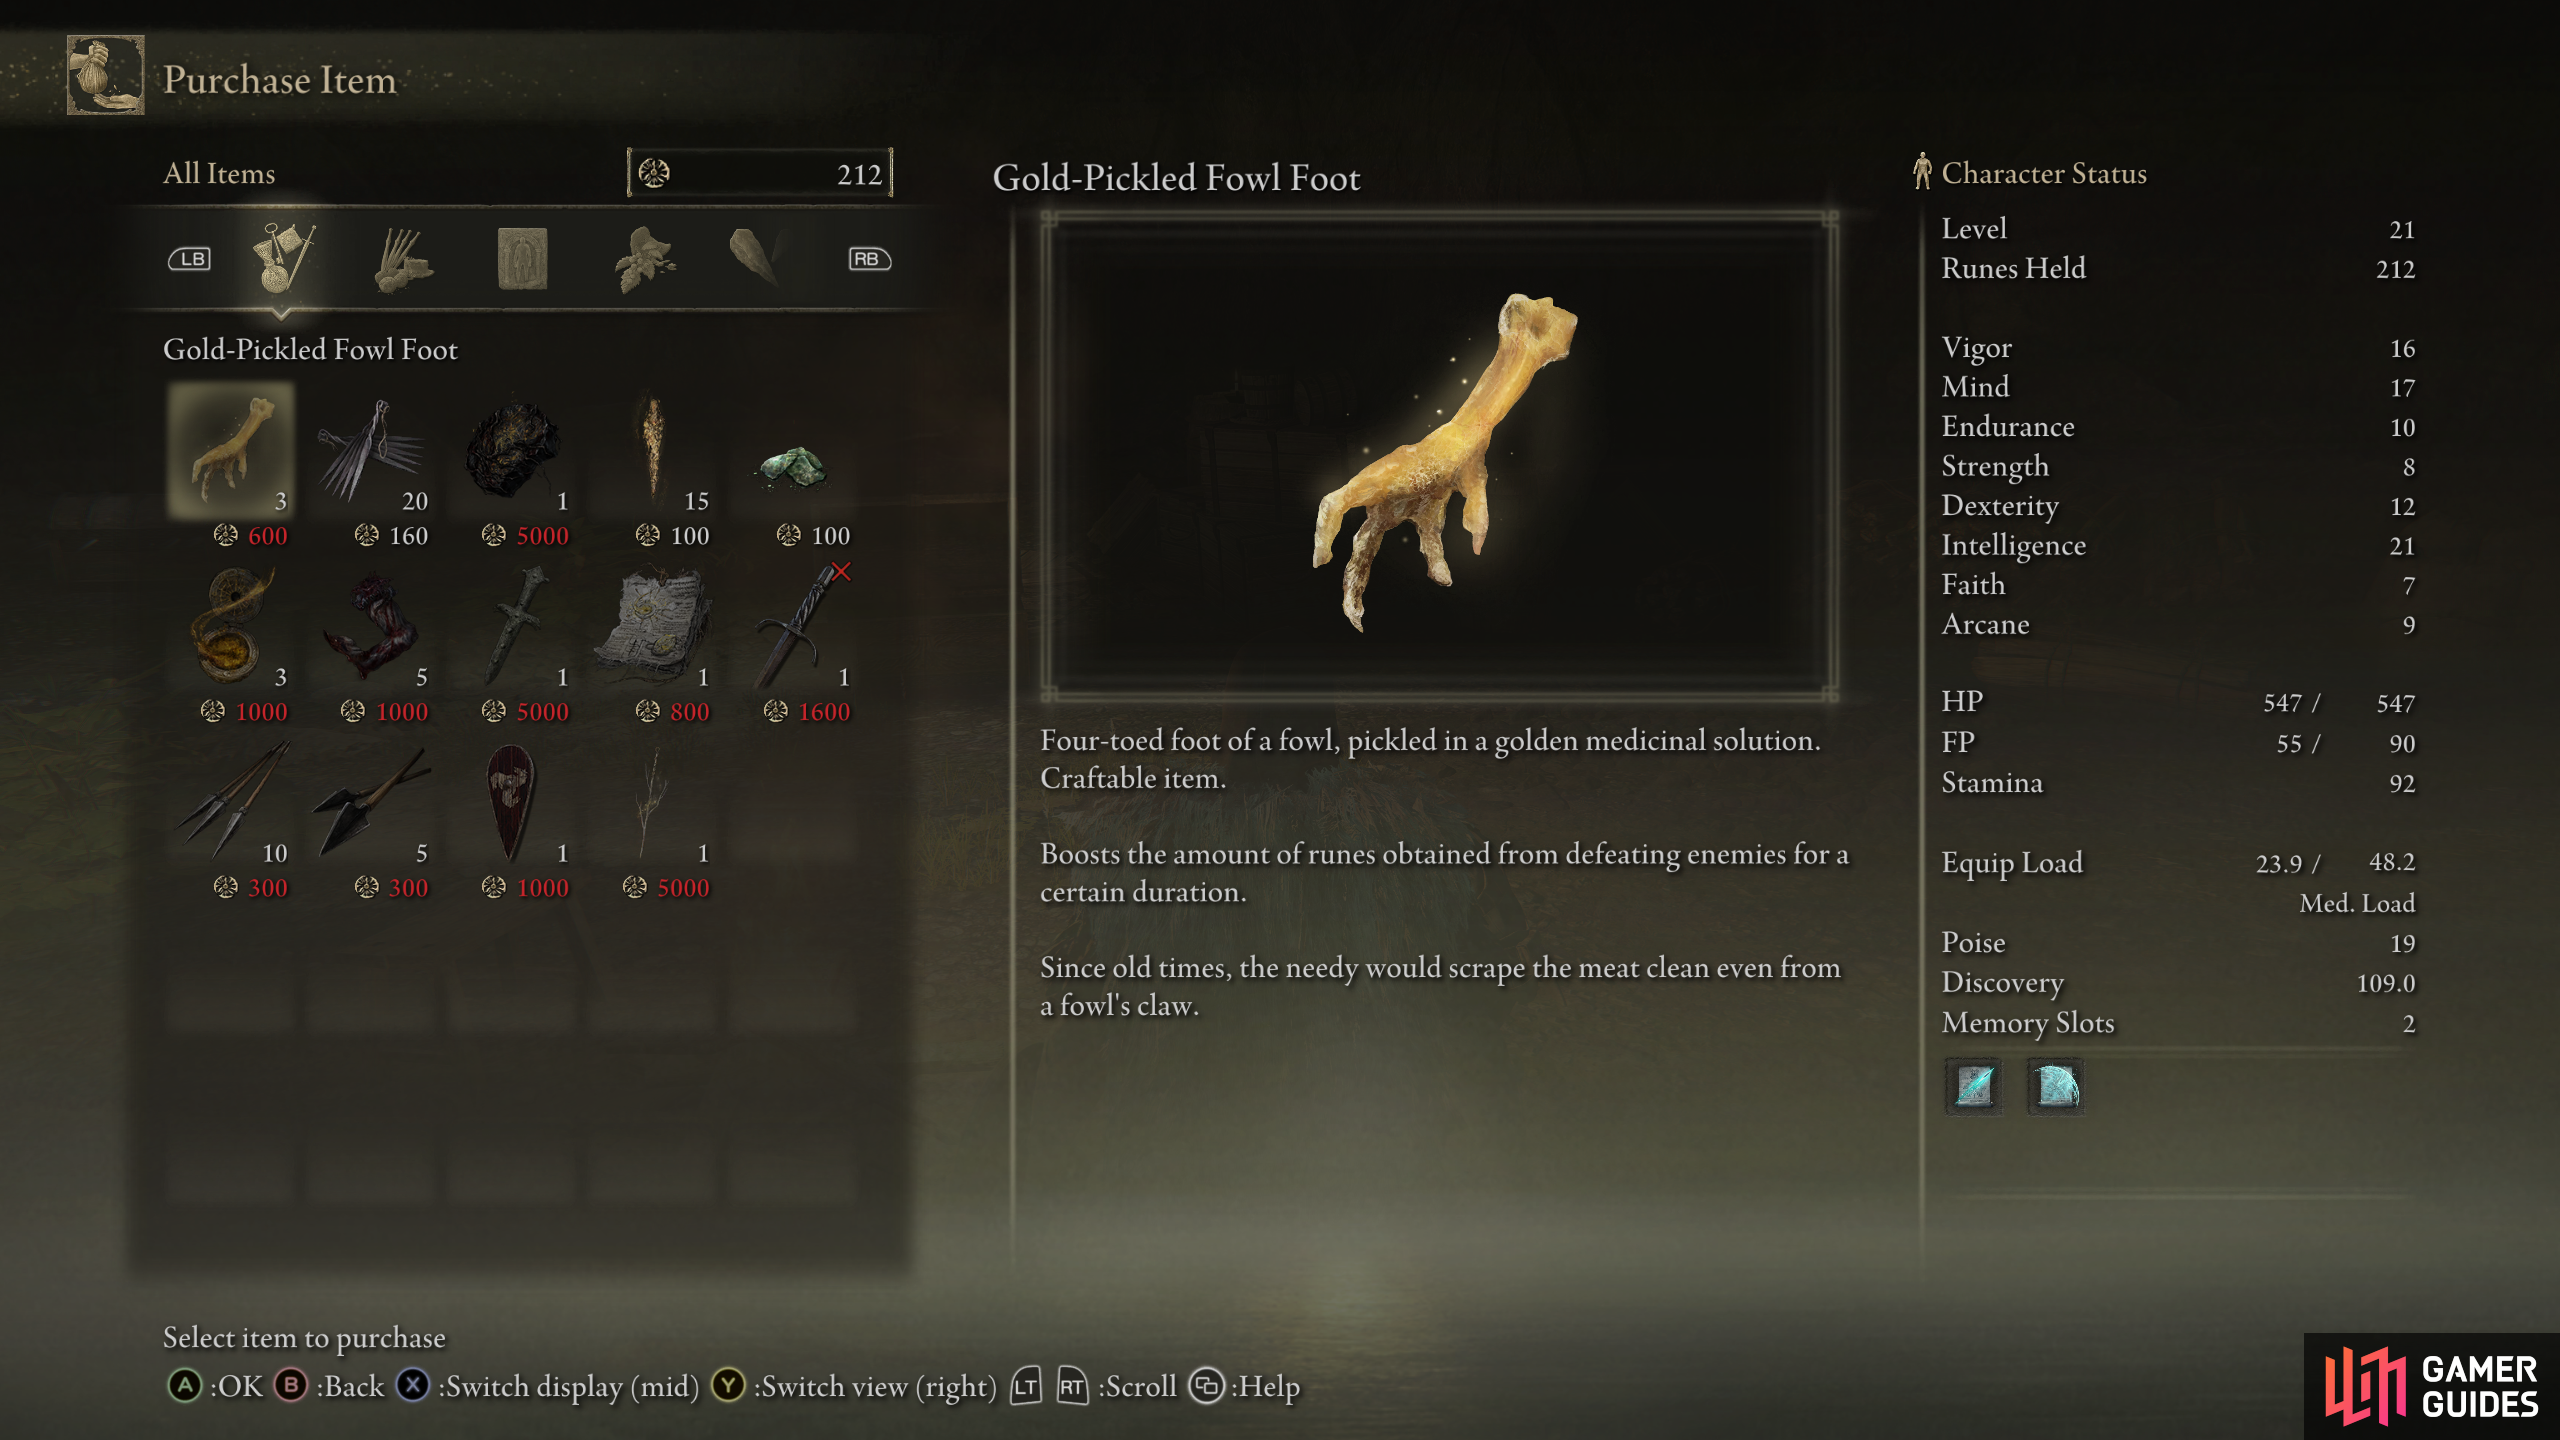Open the armor category tab
The height and width of the screenshot is (1440, 2560).
coord(523,259)
